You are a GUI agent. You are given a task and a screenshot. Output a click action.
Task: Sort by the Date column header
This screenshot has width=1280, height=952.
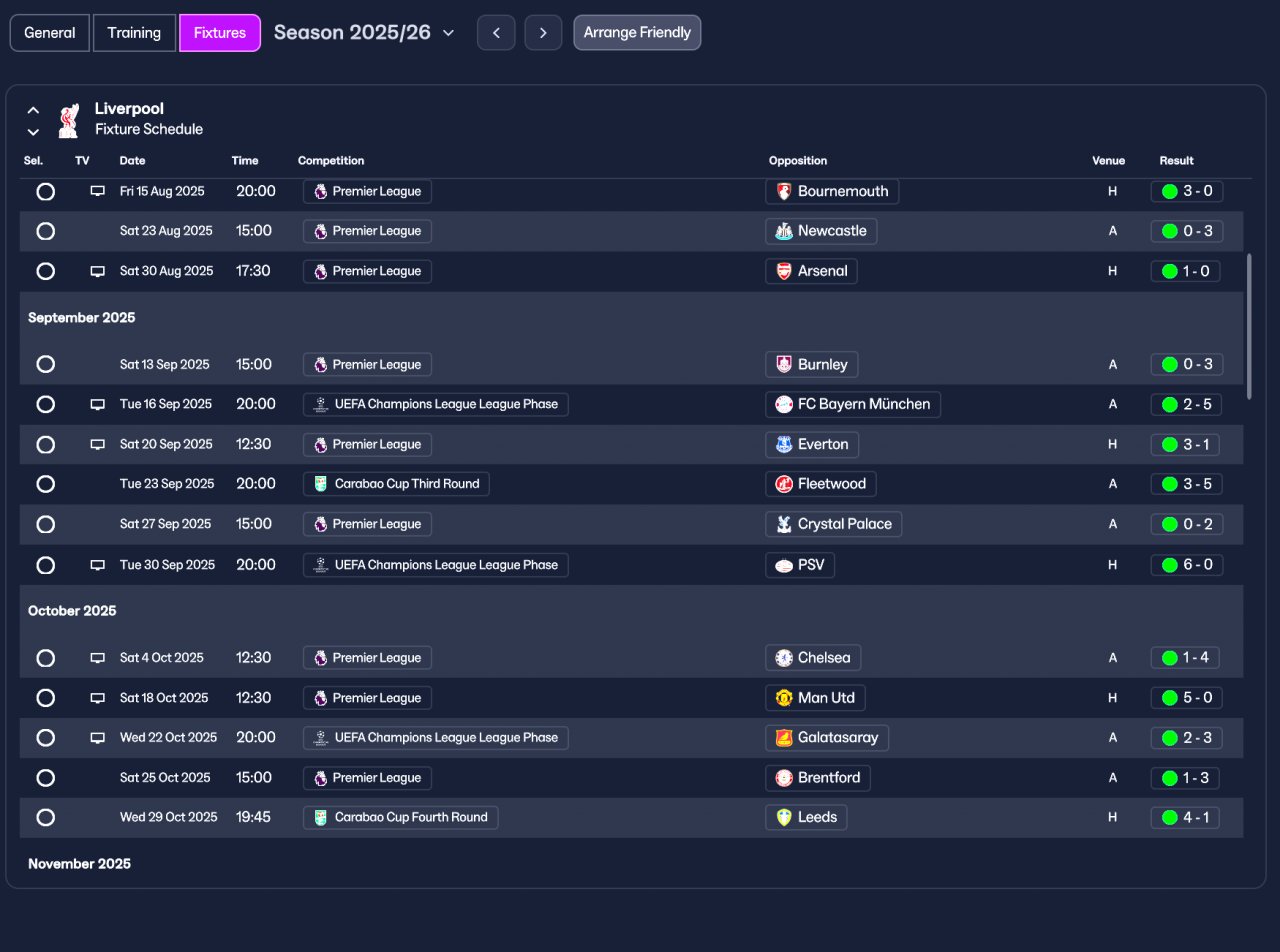coord(132,161)
